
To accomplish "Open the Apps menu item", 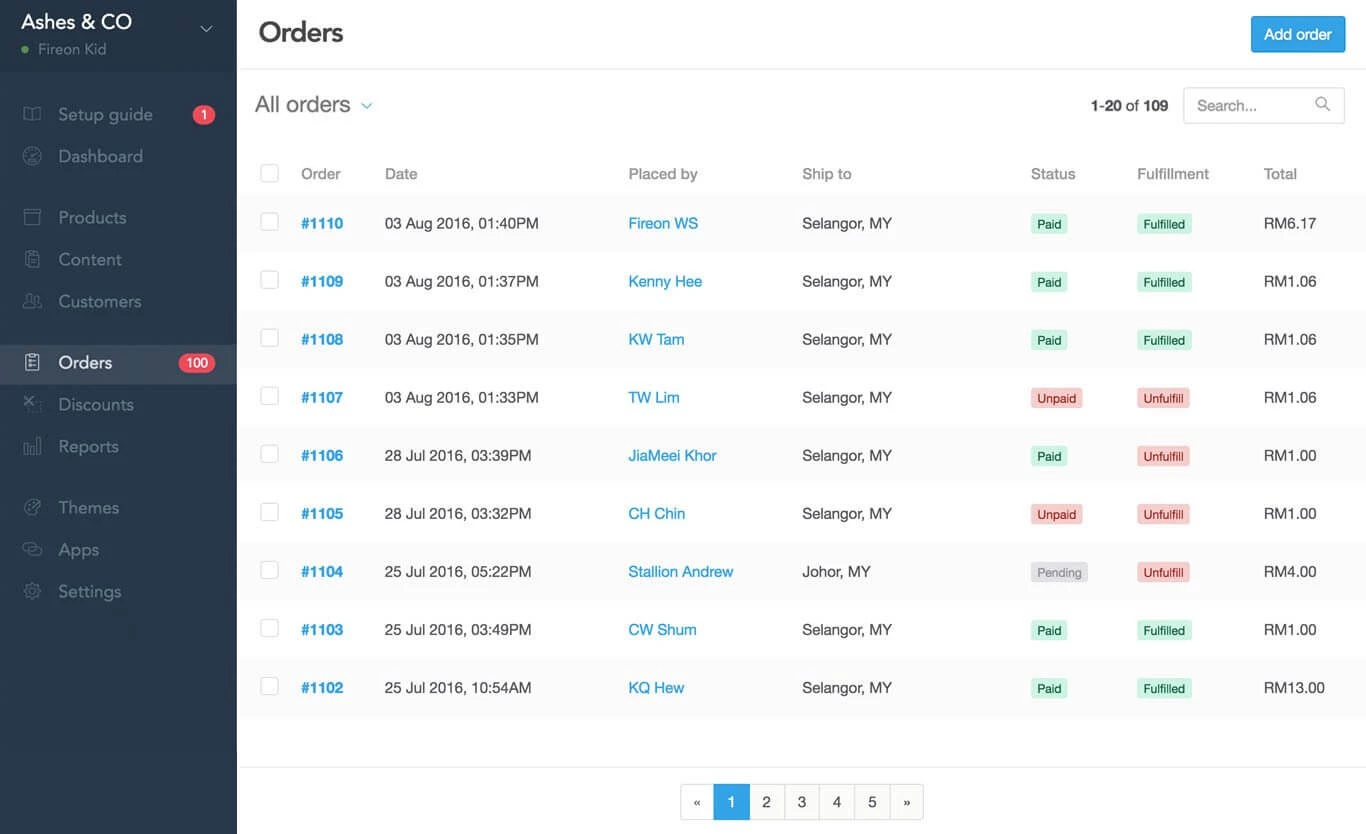I will [x=78, y=549].
